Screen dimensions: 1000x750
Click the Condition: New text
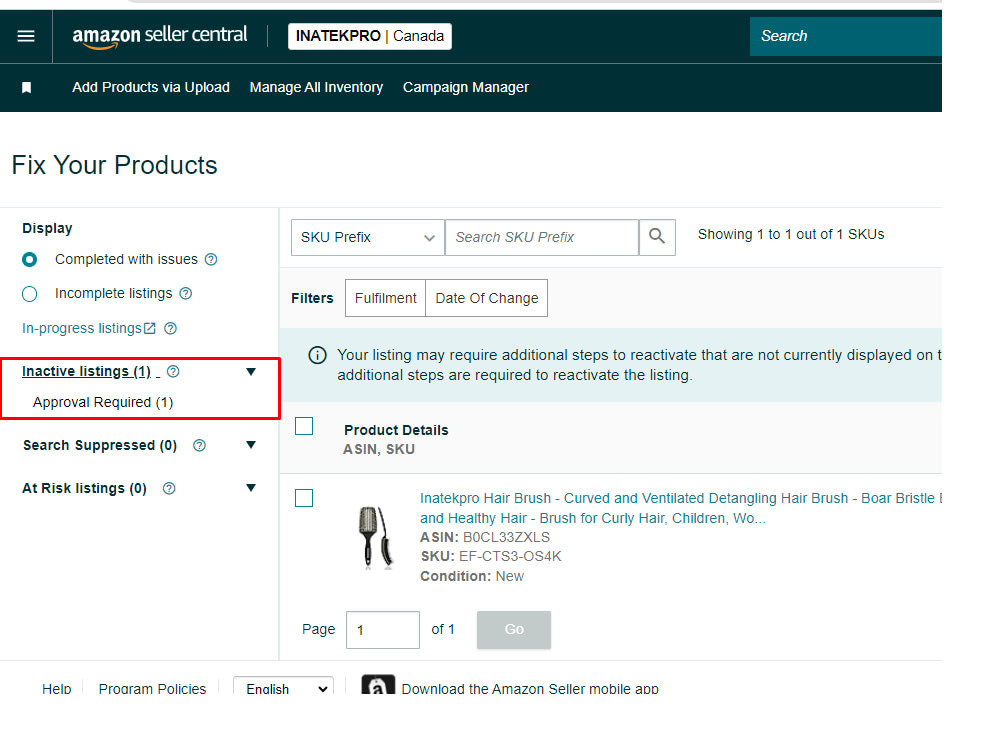click(472, 576)
